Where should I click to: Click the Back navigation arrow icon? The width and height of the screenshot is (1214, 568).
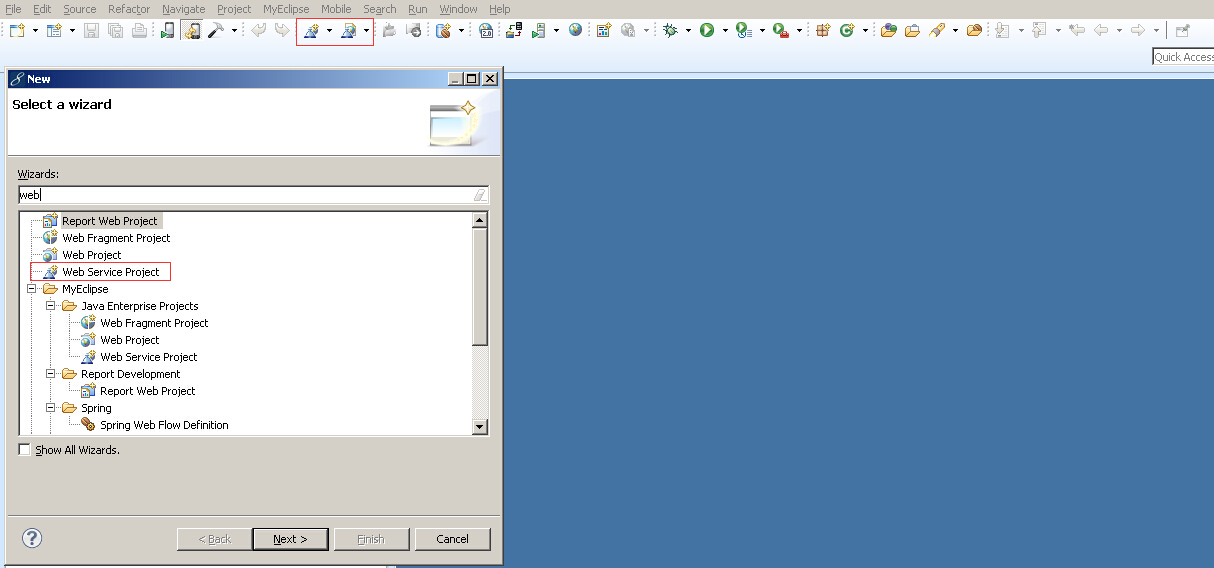coord(1101,31)
